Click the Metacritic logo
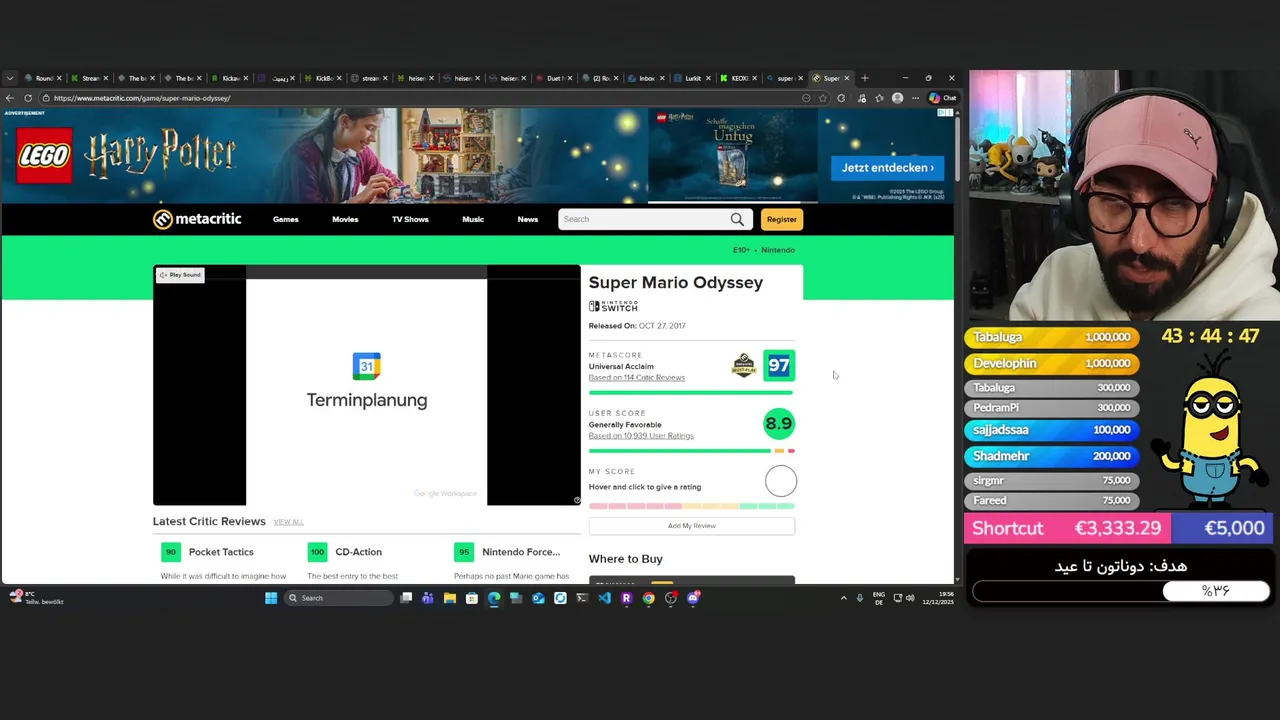This screenshot has height=720, width=1280. point(197,219)
